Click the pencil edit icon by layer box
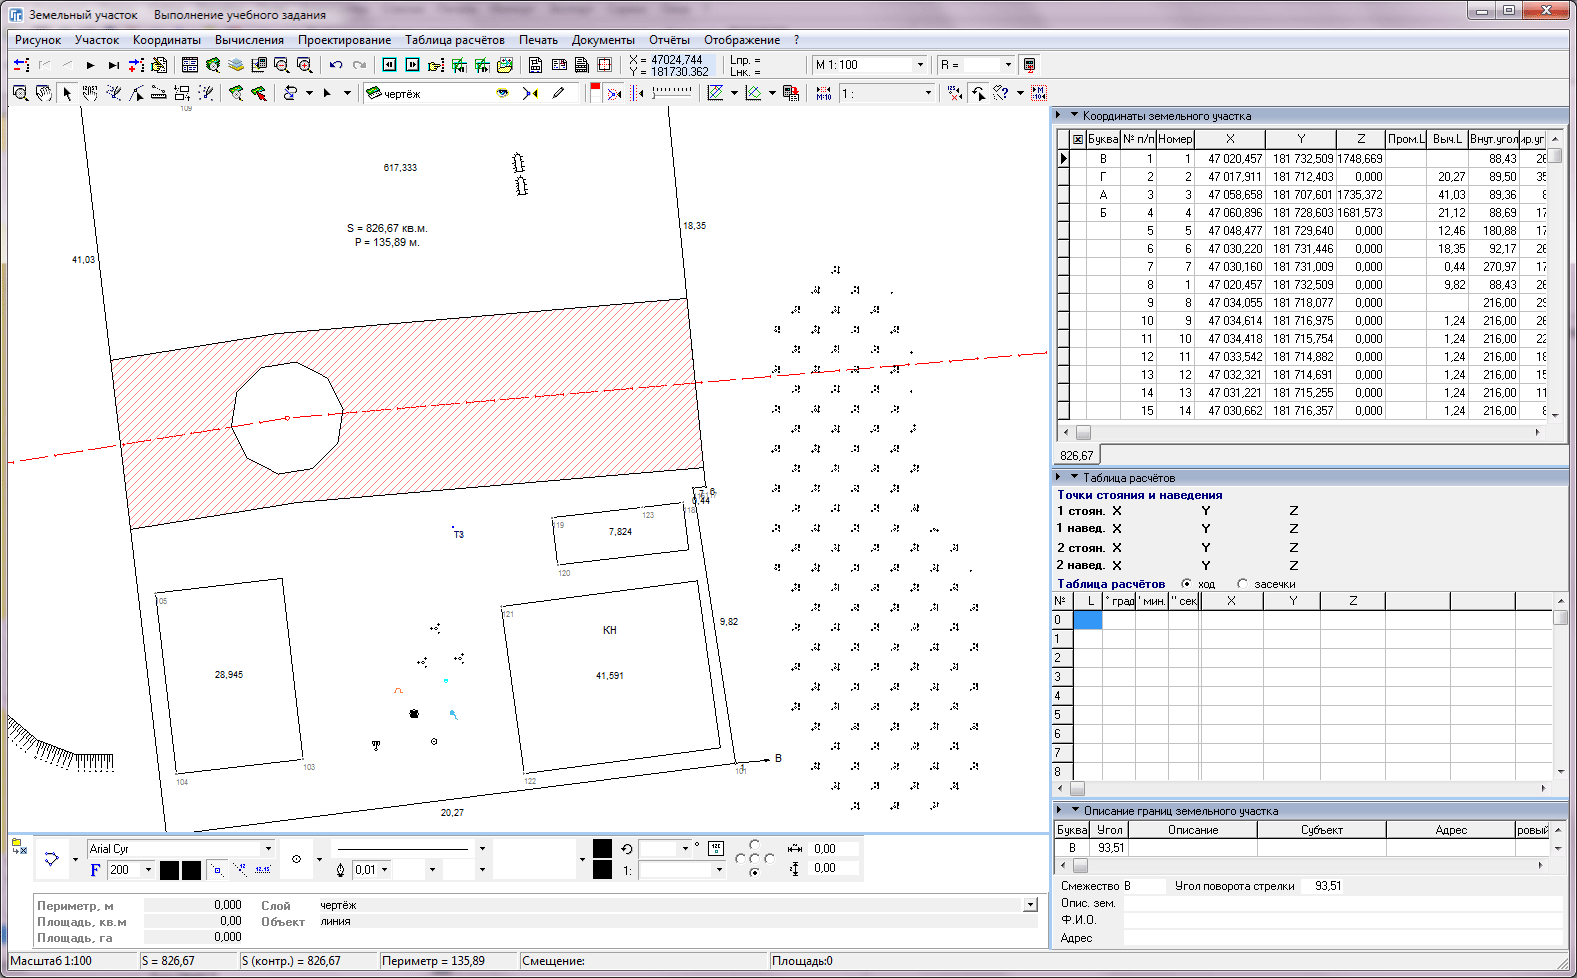Image resolution: width=1577 pixels, height=978 pixels. pyautogui.click(x=558, y=93)
